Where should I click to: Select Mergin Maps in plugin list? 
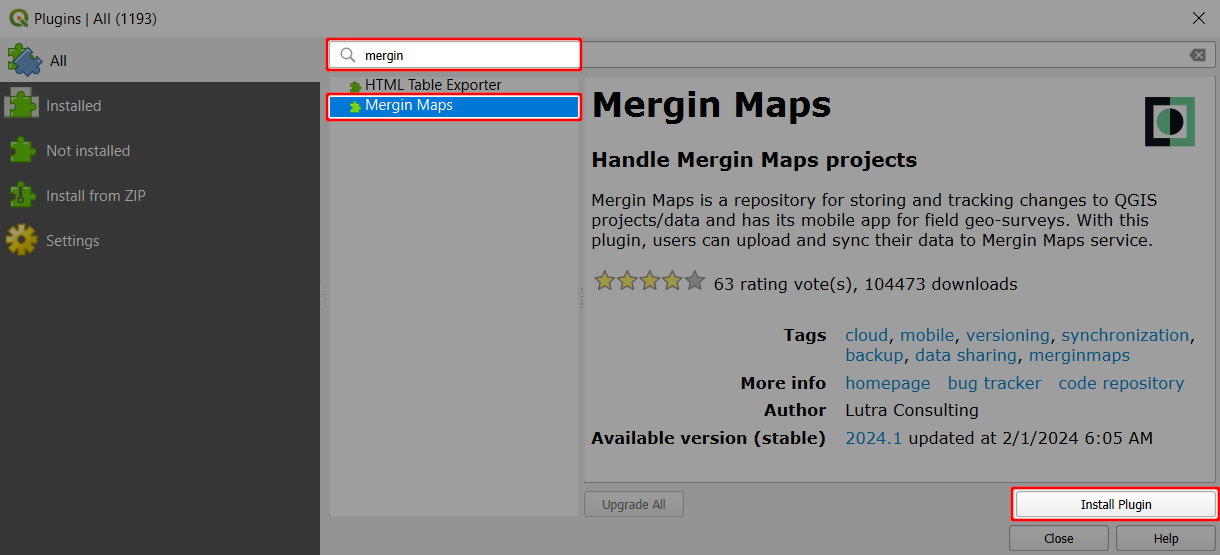(455, 105)
